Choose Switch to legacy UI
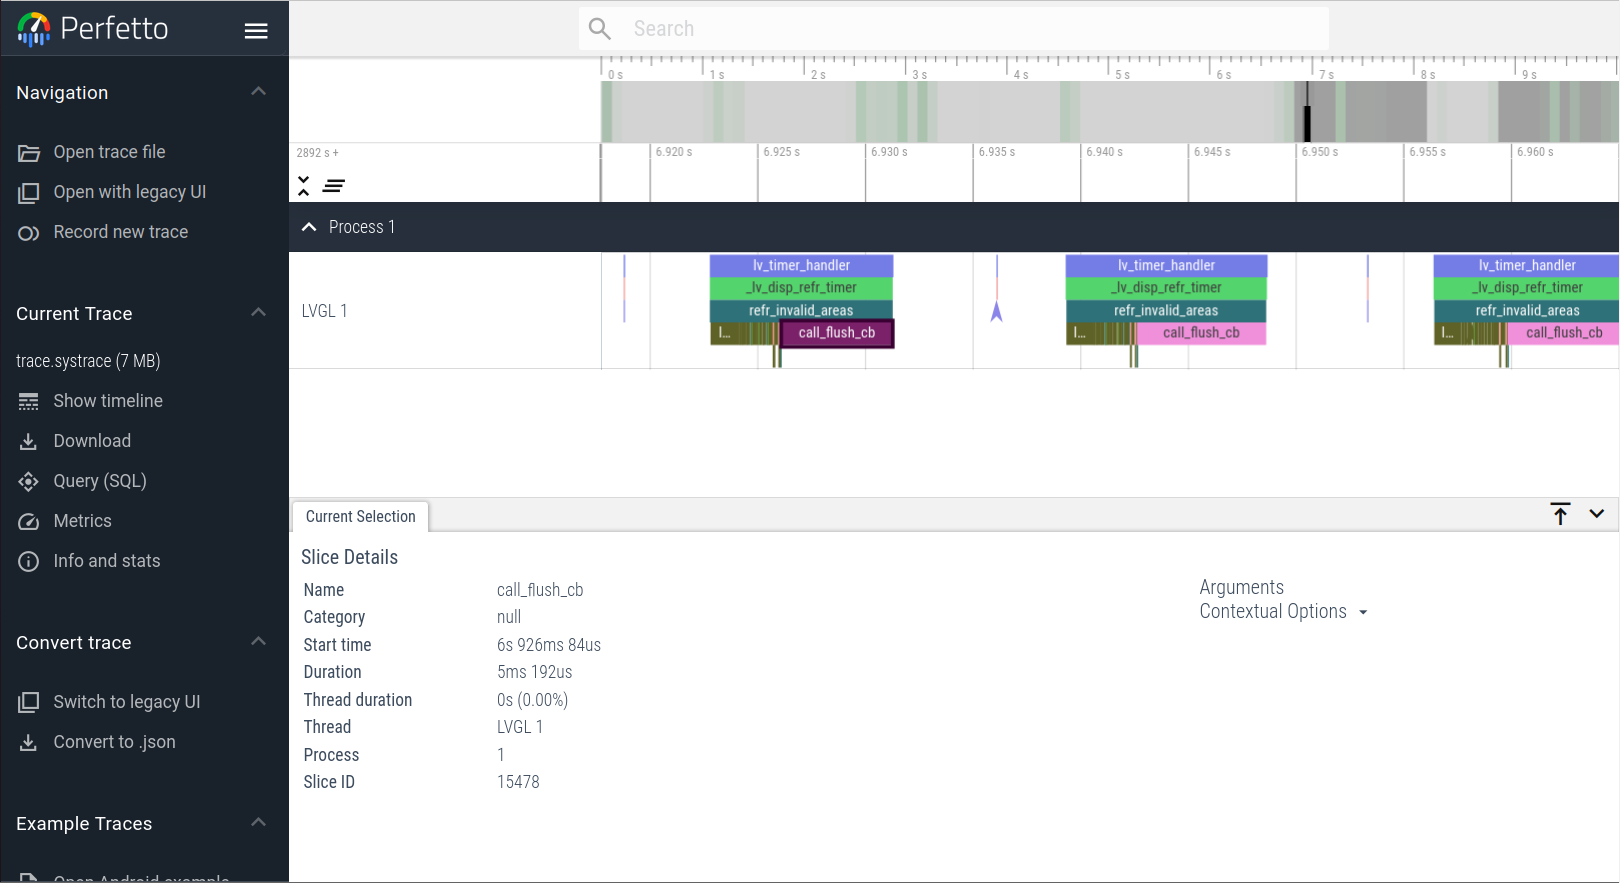Viewport: 1620px width, 883px height. (x=127, y=702)
